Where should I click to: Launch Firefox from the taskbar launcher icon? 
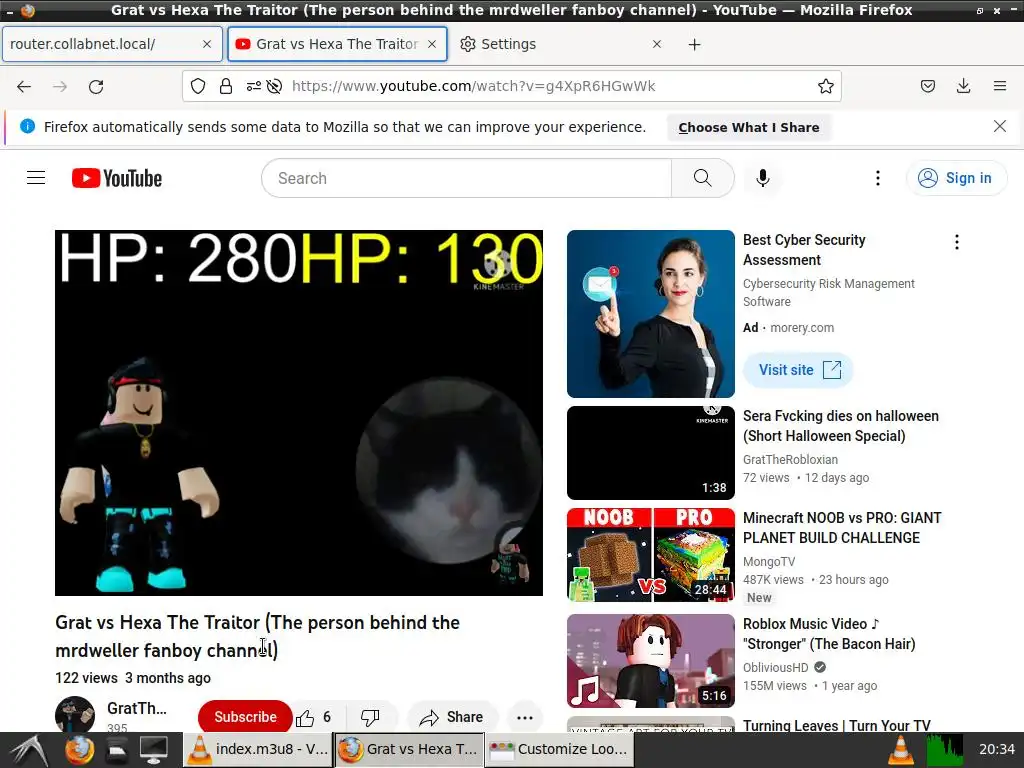79,750
